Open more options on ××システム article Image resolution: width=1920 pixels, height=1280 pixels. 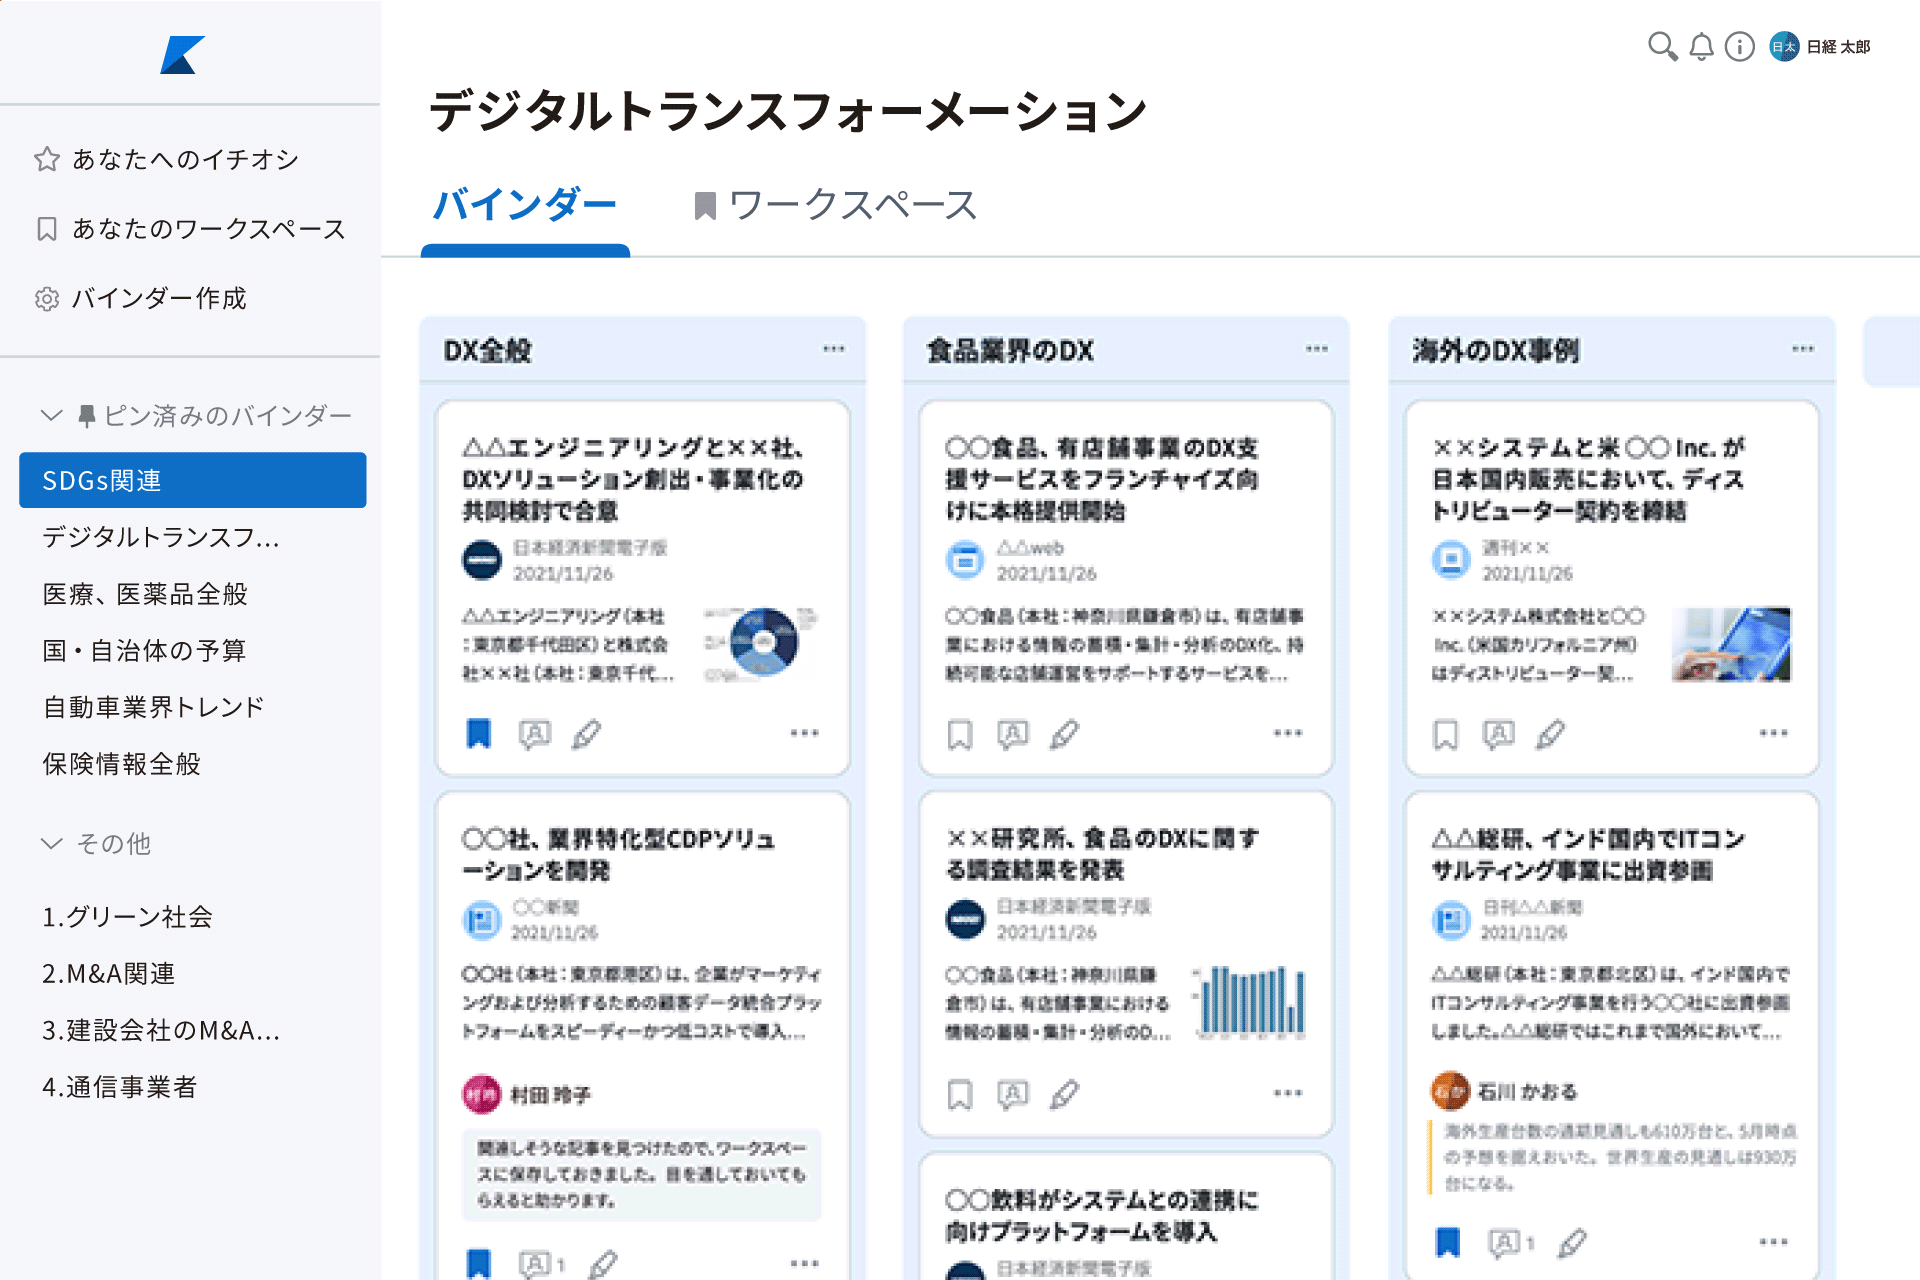click(x=1774, y=733)
